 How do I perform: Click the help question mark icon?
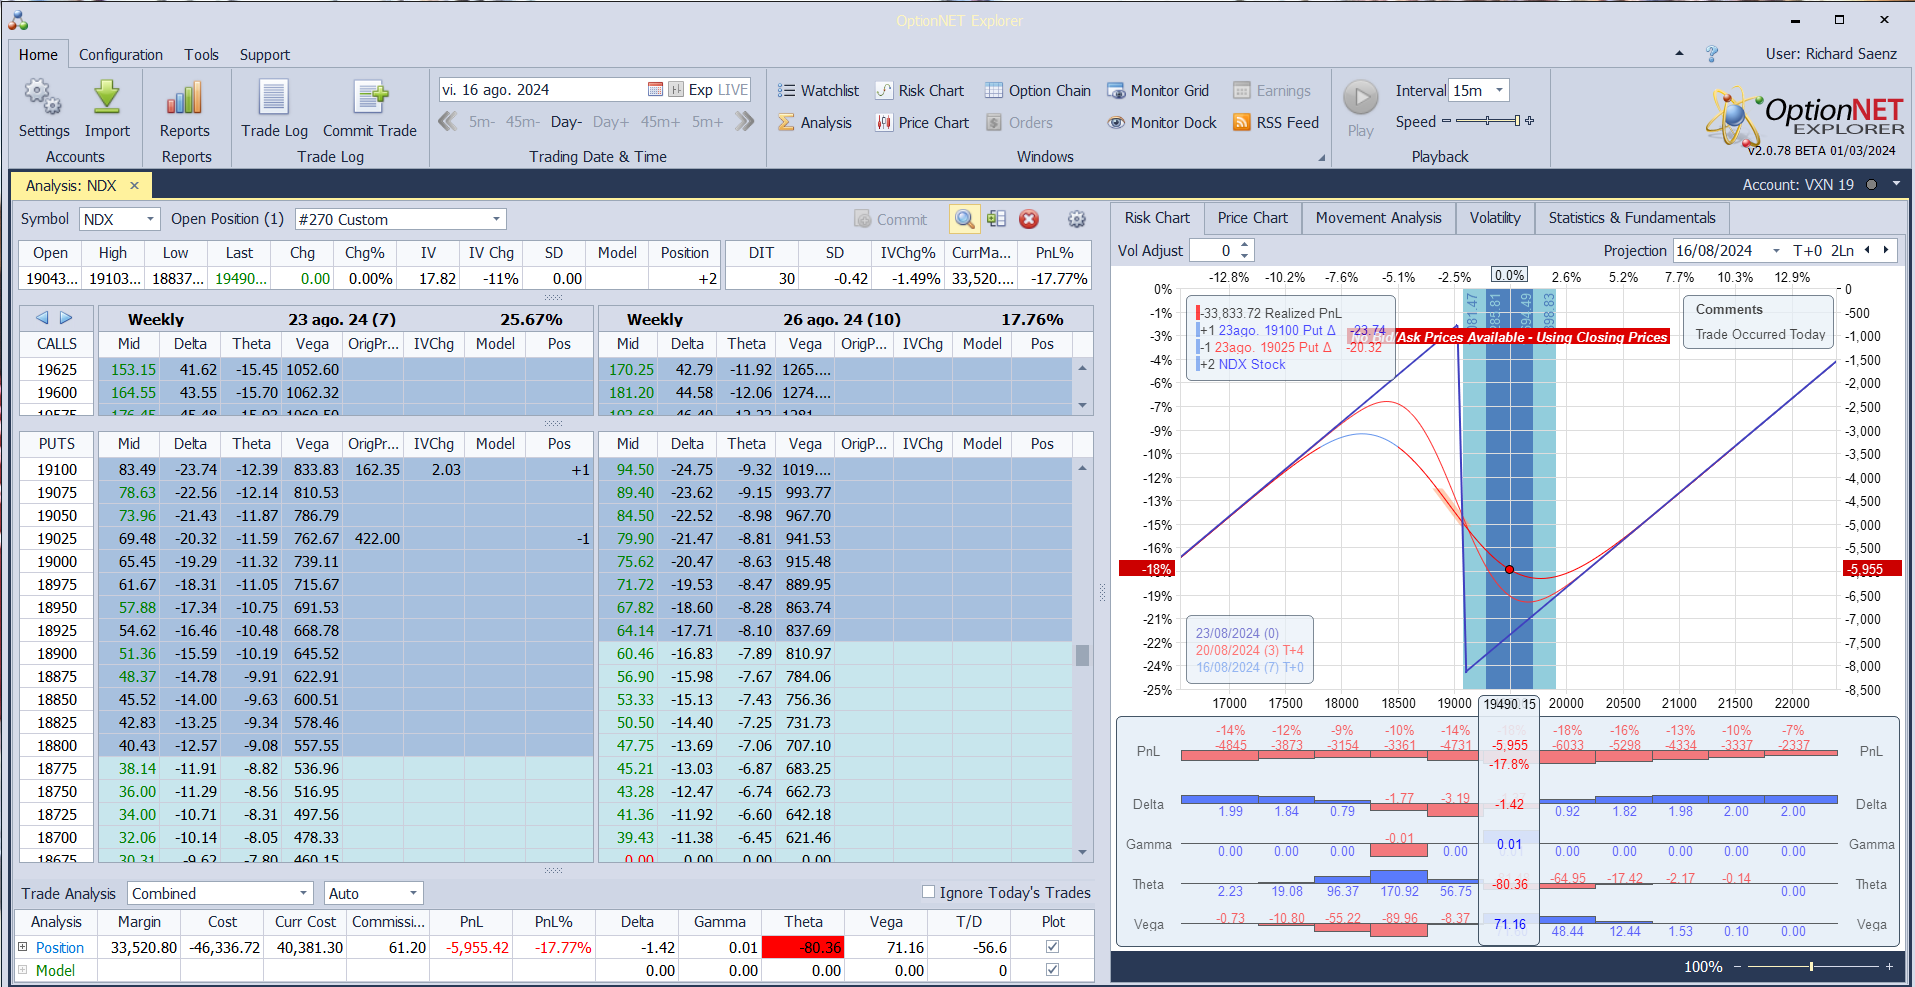click(x=1712, y=54)
